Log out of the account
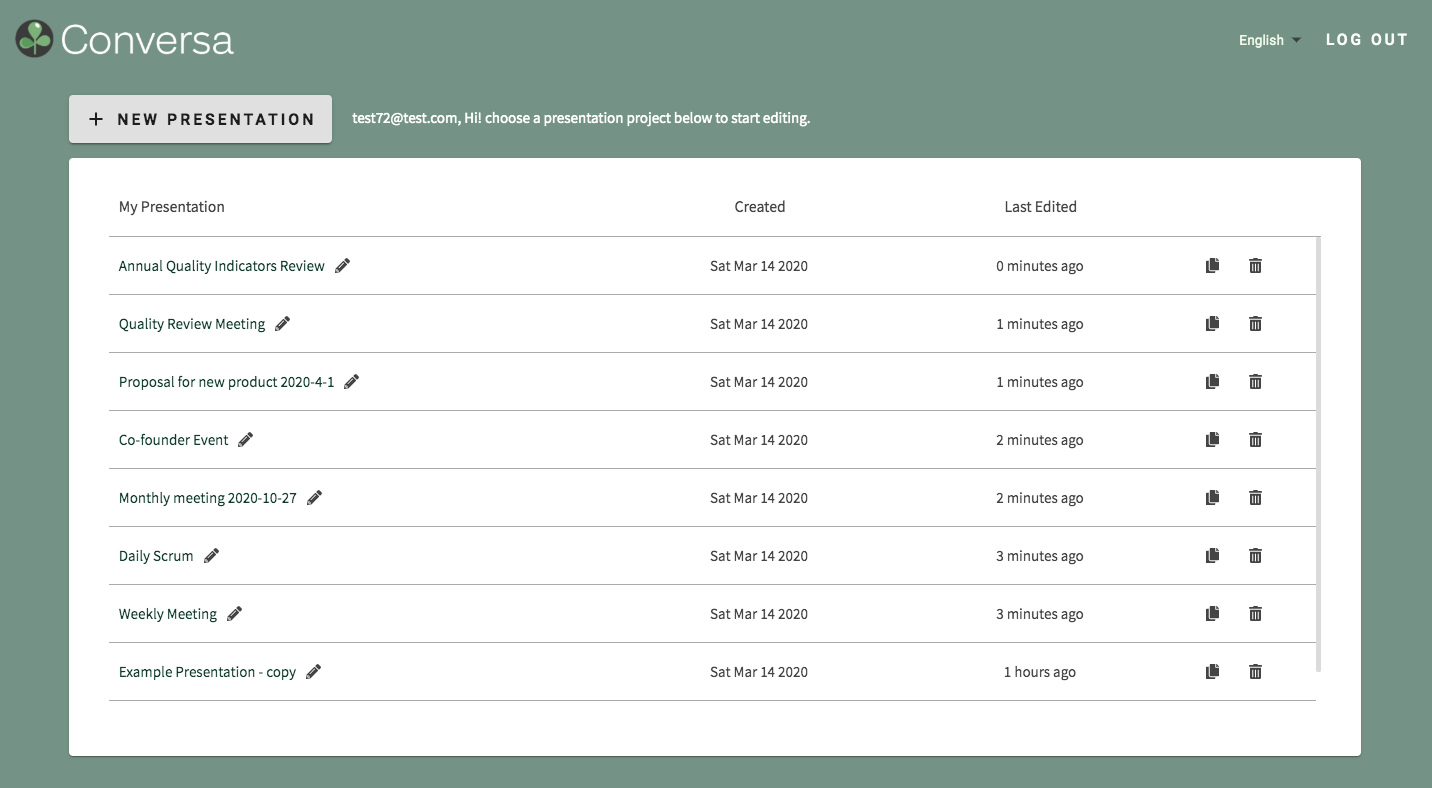1432x788 pixels. [x=1366, y=40]
